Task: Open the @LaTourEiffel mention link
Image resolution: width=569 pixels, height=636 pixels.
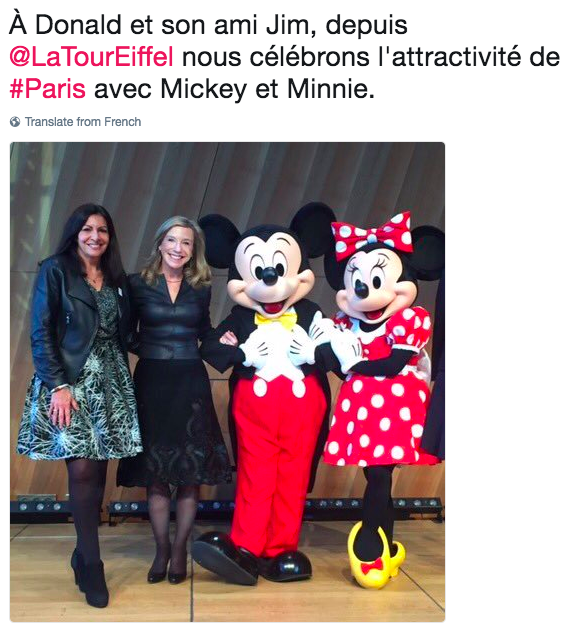Action: pyautogui.click(x=92, y=57)
